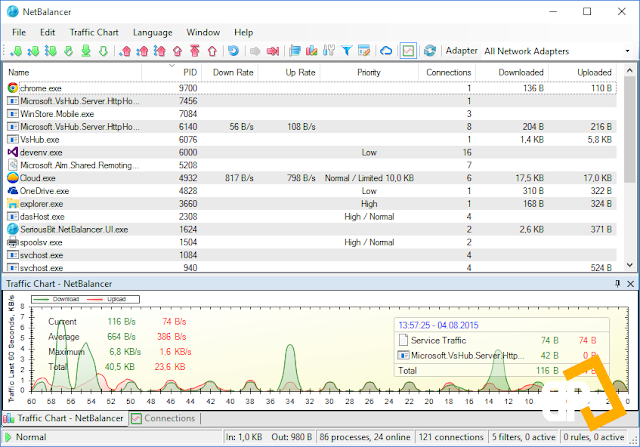Click the blue circular reset arrow icon

233,51
